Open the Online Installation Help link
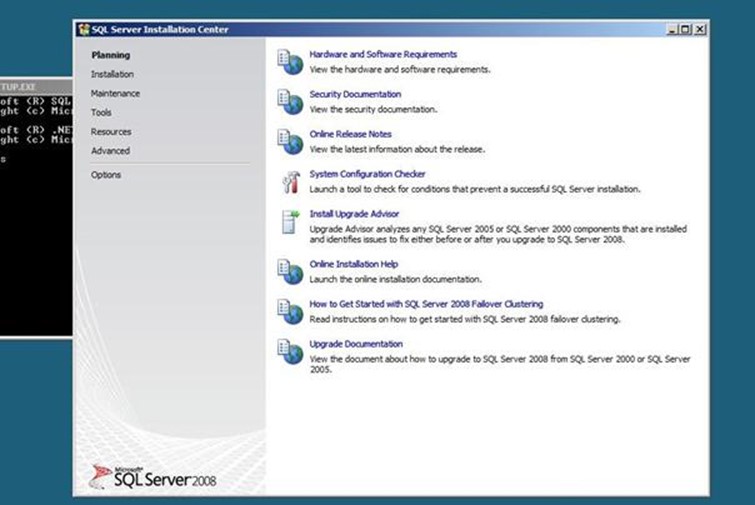The image size is (755, 505). (x=353, y=264)
